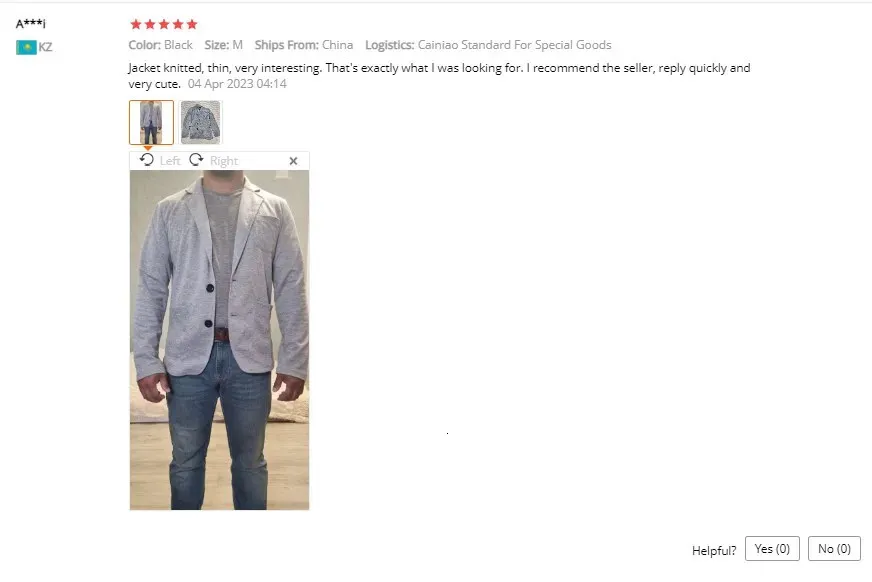
Task: Click the fifth red rating star
Action: coord(192,24)
